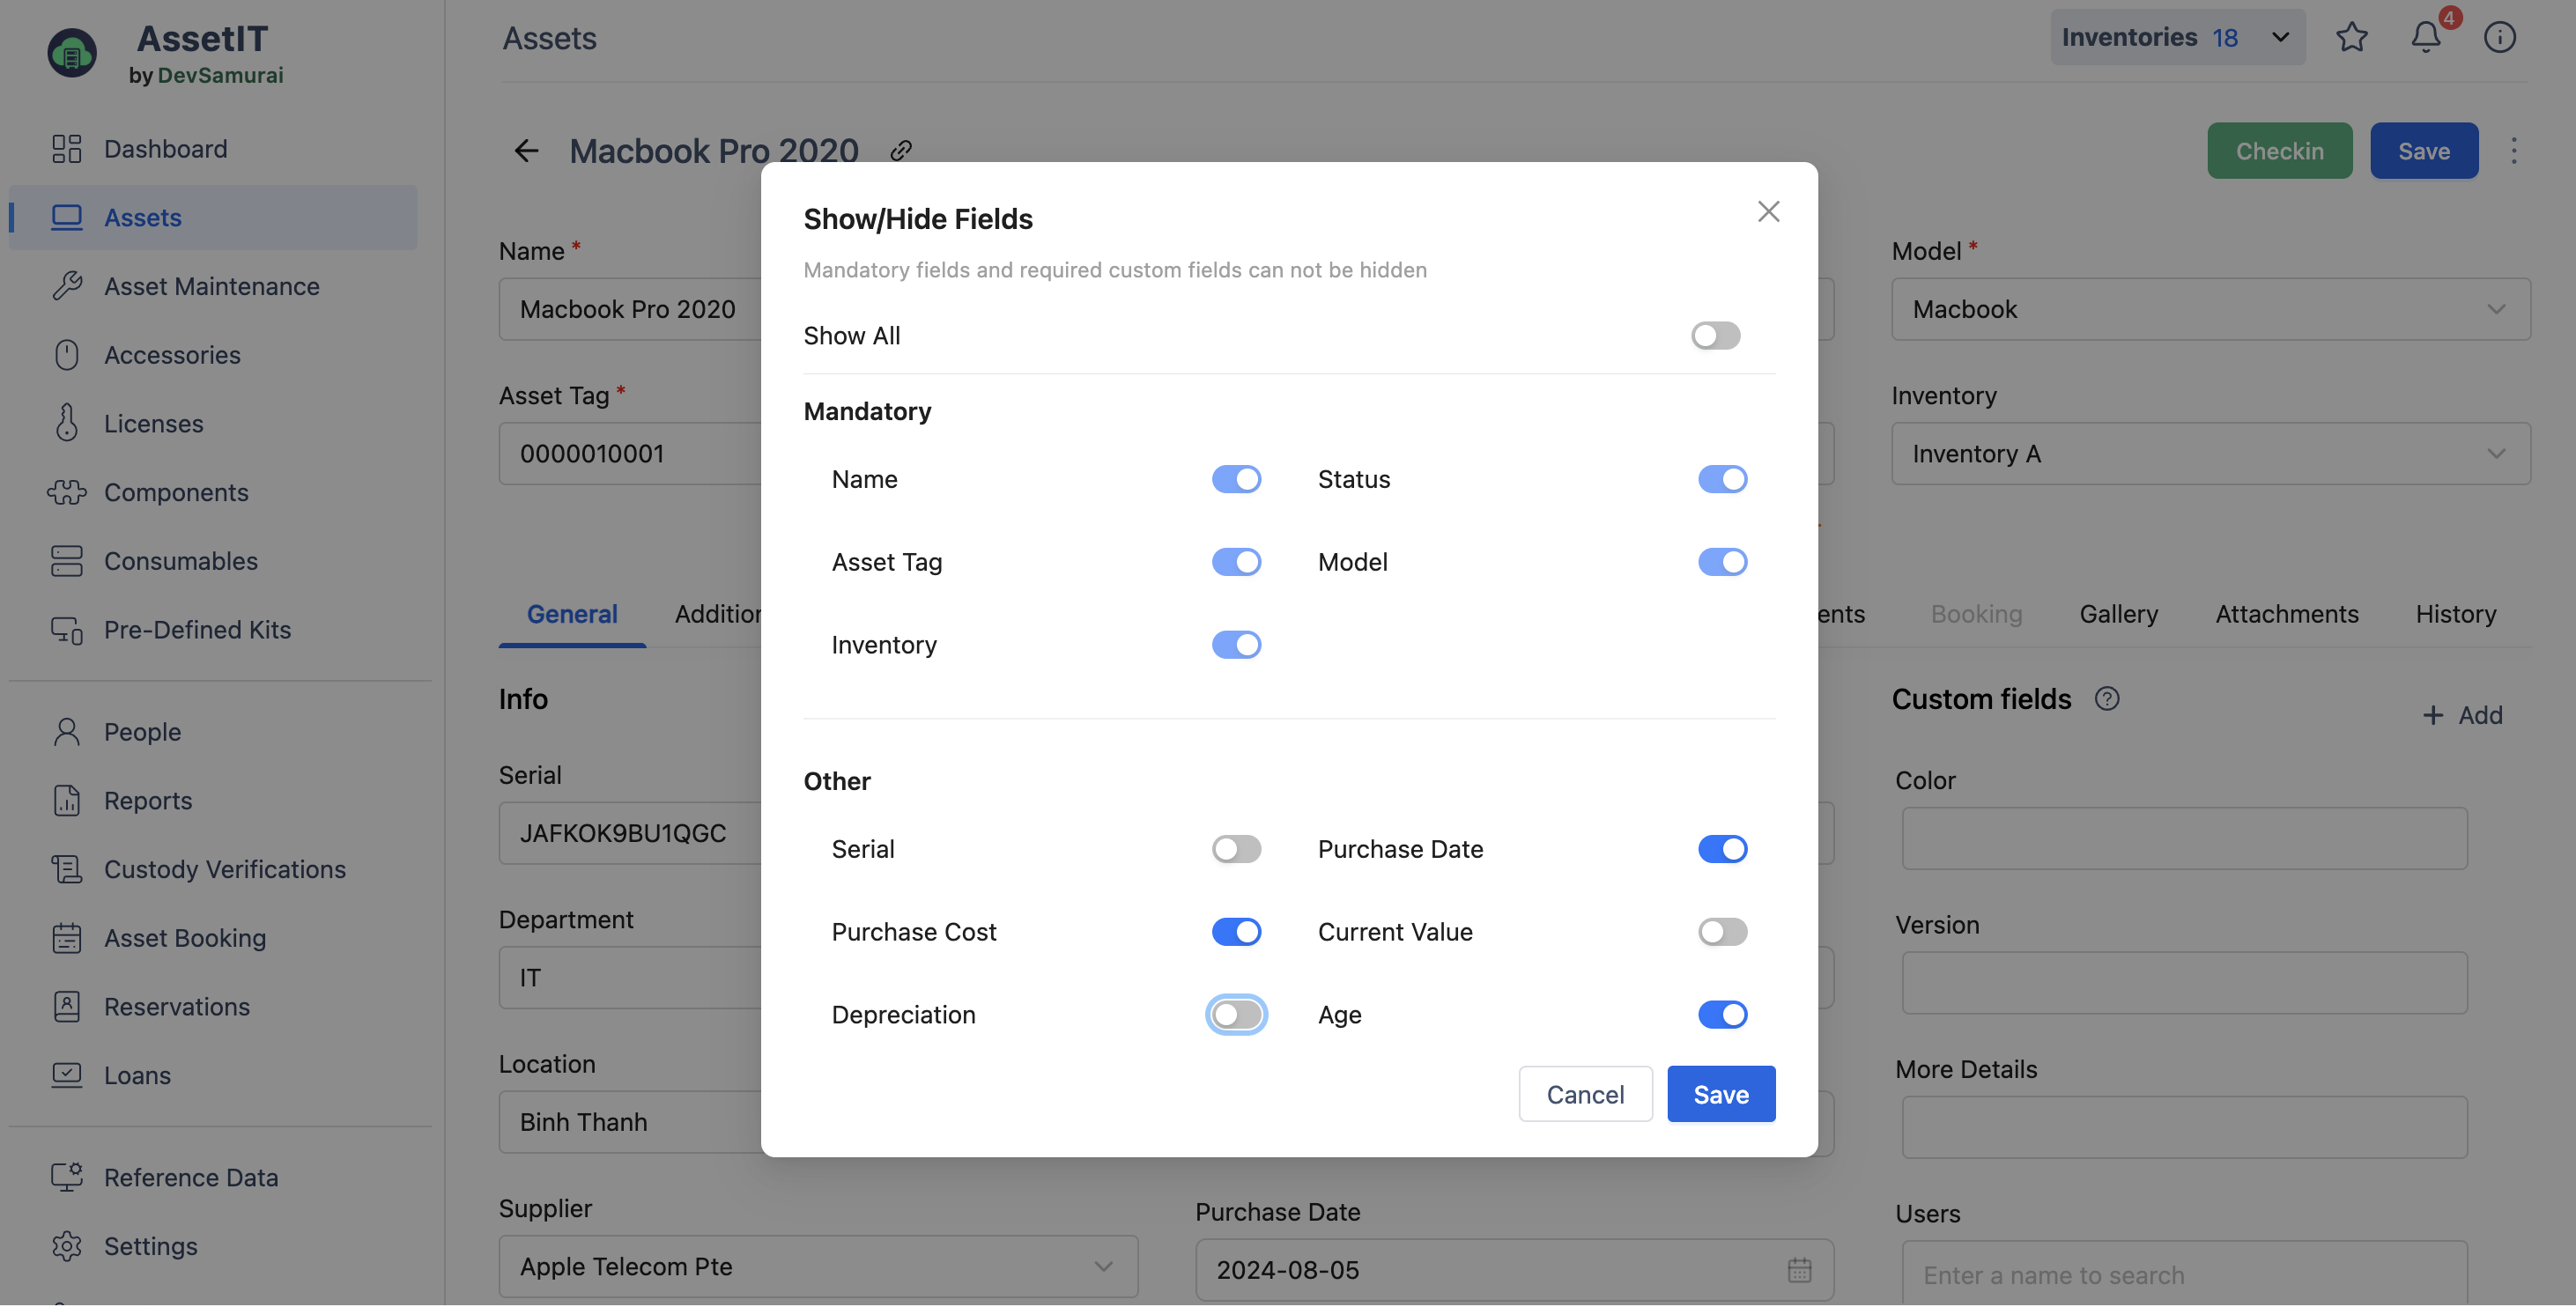Disable the Purchase Date toggle
Viewport: 2576px width, 1307px height.
coord(1722,849)
